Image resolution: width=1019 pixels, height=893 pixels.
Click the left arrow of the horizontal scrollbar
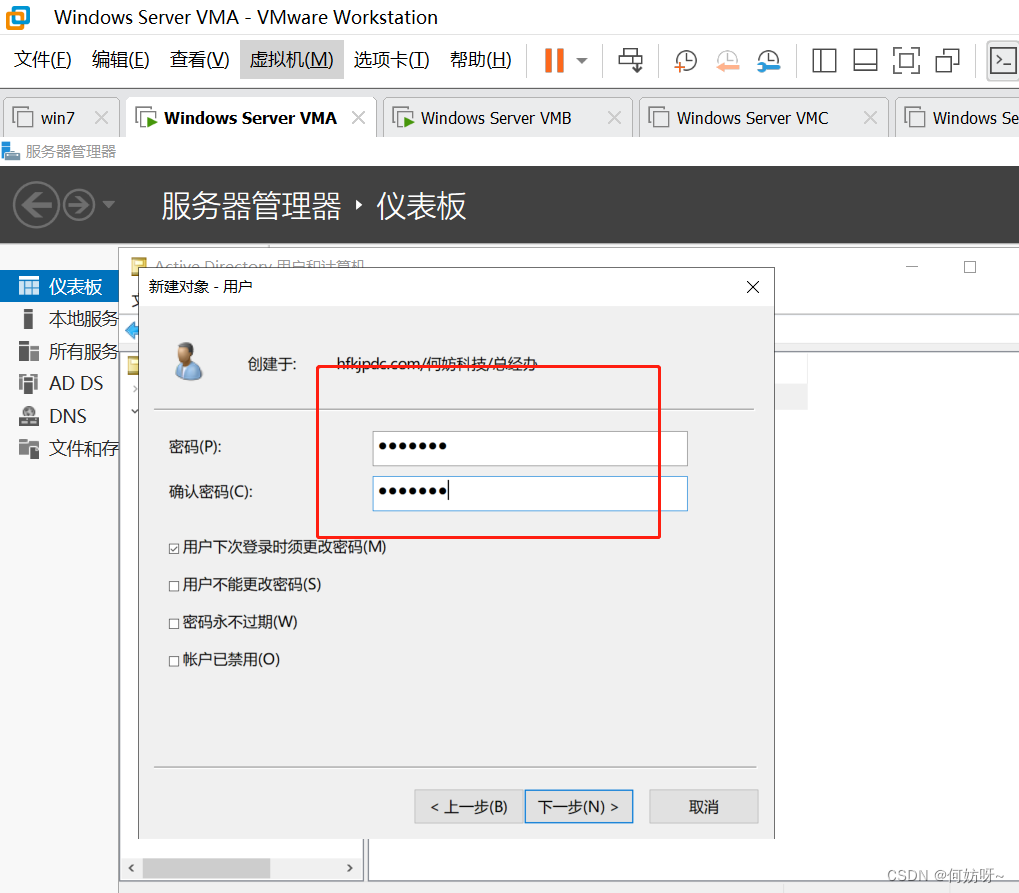click(131, 868)
